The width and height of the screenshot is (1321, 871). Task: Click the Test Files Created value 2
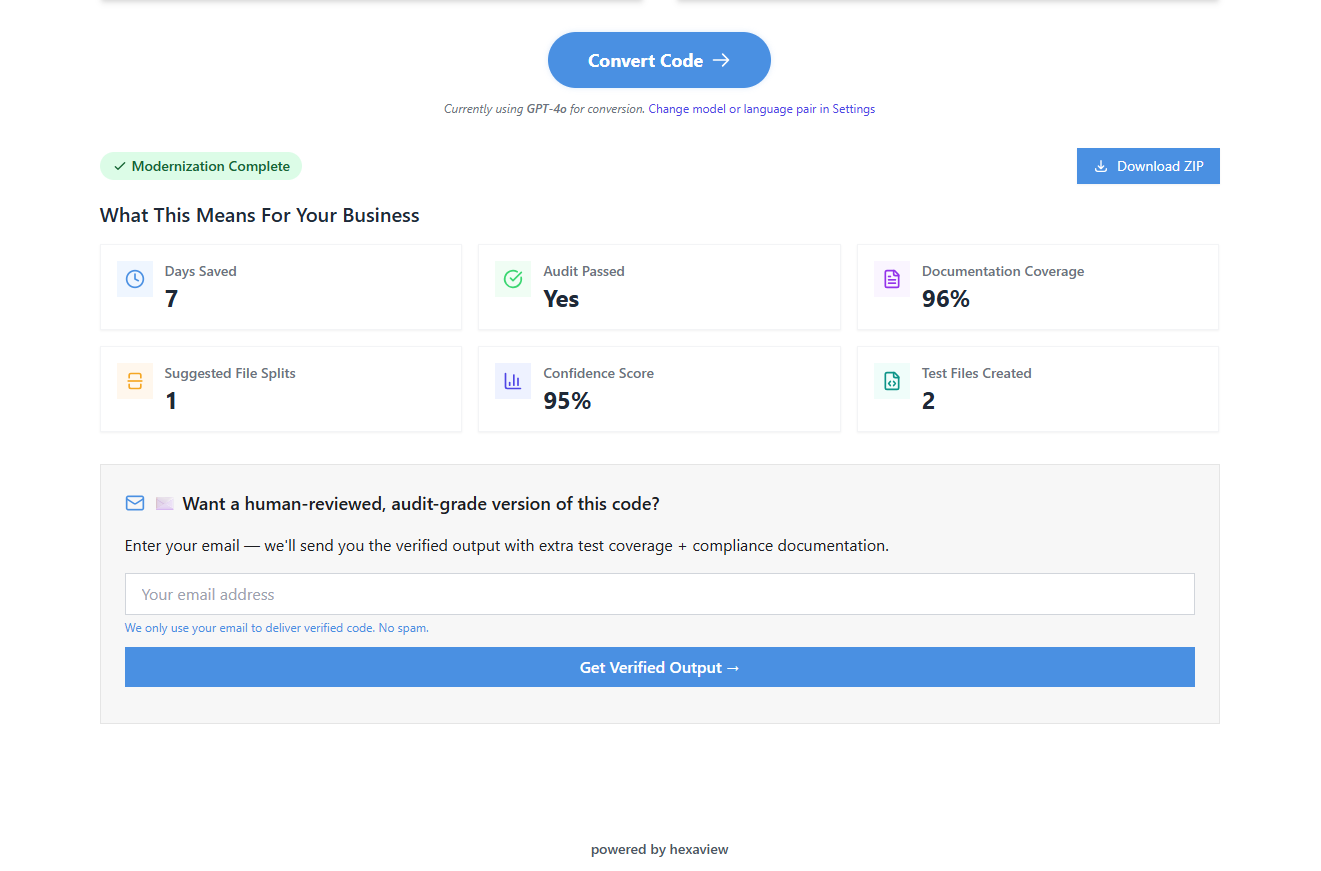[x=928, y=401]
